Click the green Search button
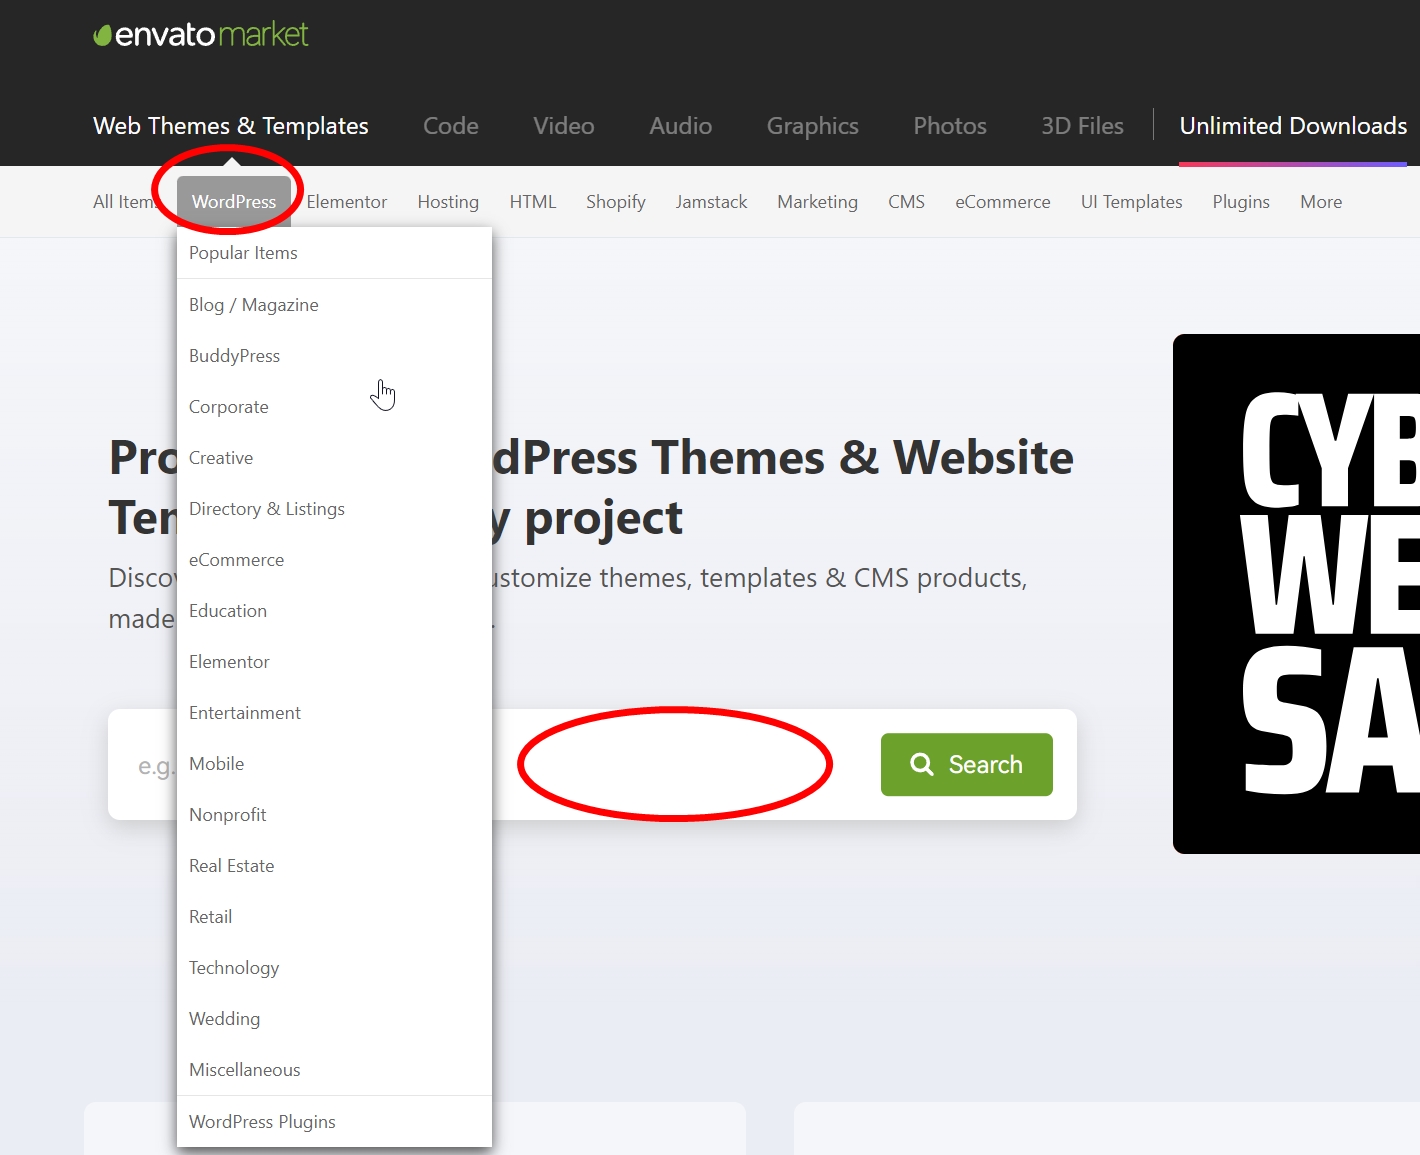1420x1155 pixels. pos(966,765)
